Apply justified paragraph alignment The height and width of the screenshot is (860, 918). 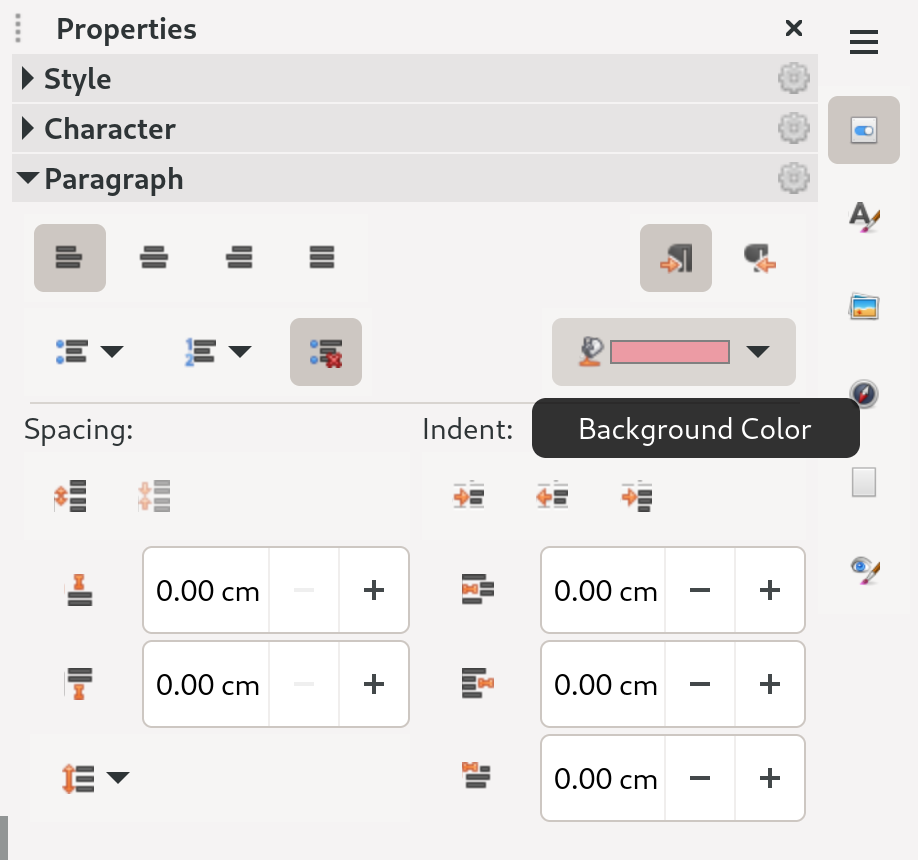(321, 258)
